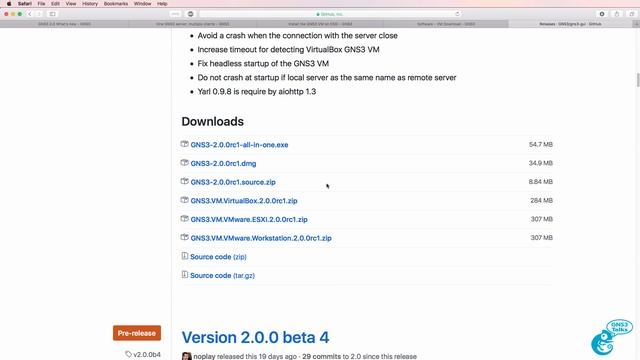Download Source code (zip)

tap(218, 257)
